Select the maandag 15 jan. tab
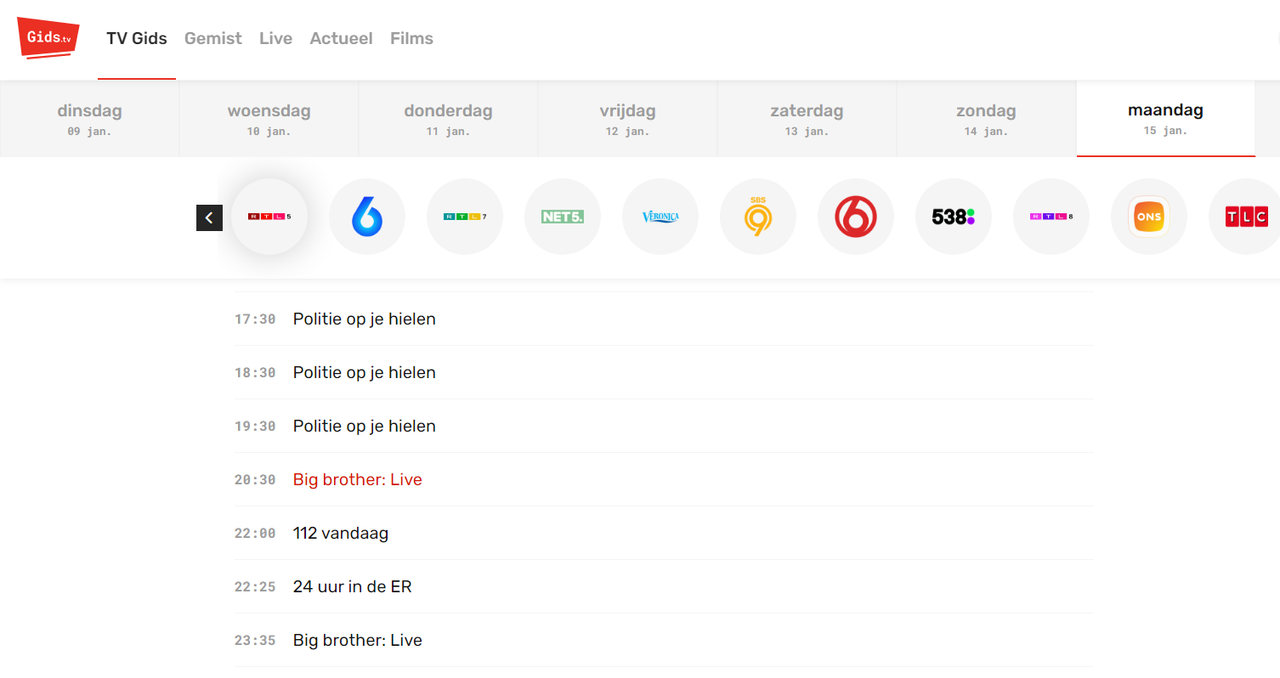The width and height of the screenshot is (1280, 678). [1166, 119]
